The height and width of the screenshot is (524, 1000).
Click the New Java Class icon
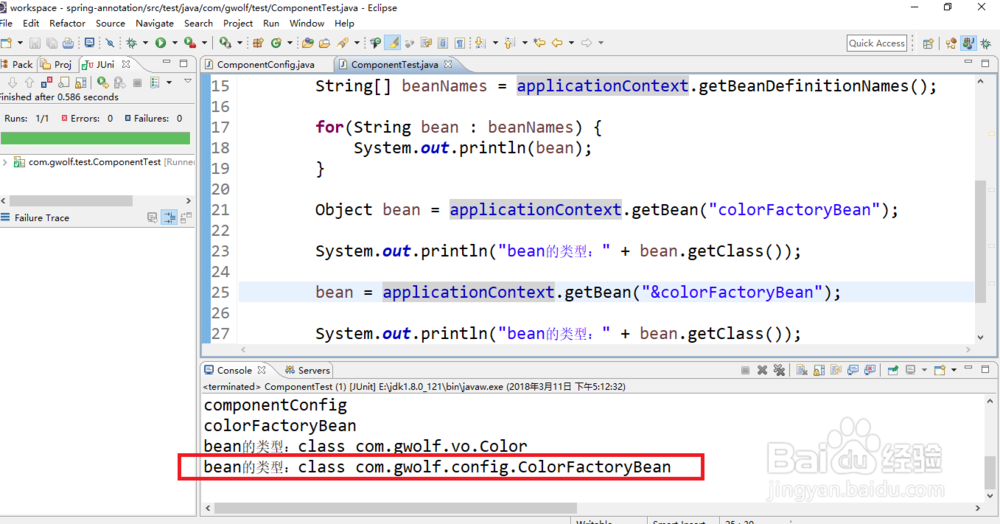[276, 43]
